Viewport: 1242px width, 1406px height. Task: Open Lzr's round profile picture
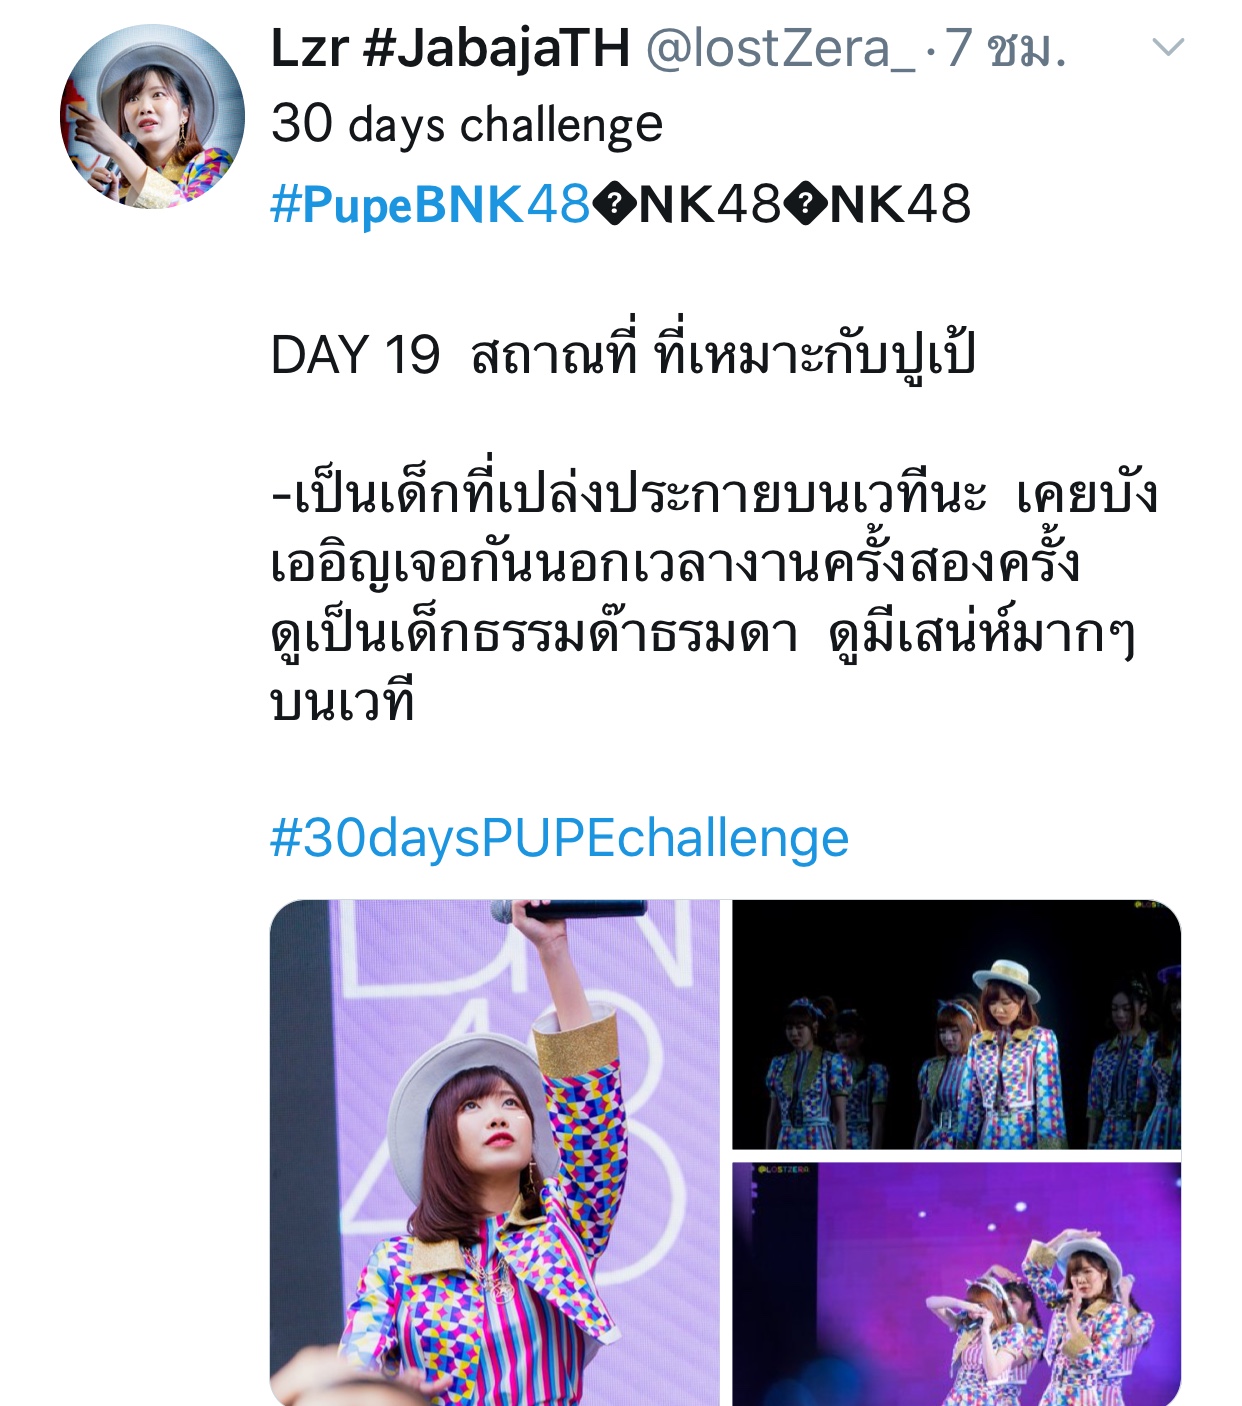(152, 116)
